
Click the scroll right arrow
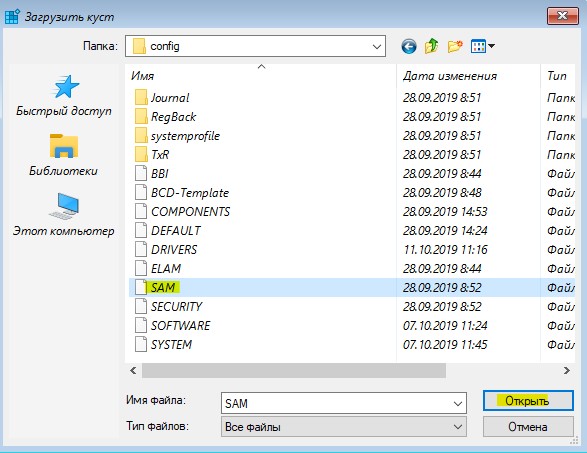[x=566, y=371]
